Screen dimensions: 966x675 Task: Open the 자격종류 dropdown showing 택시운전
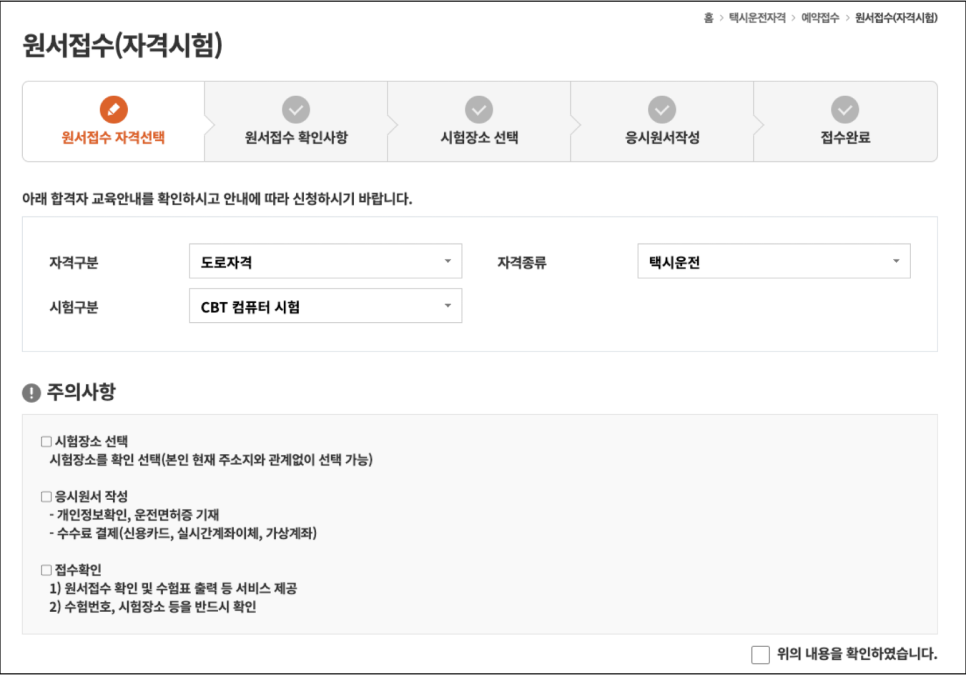click(x=774, y=261)
